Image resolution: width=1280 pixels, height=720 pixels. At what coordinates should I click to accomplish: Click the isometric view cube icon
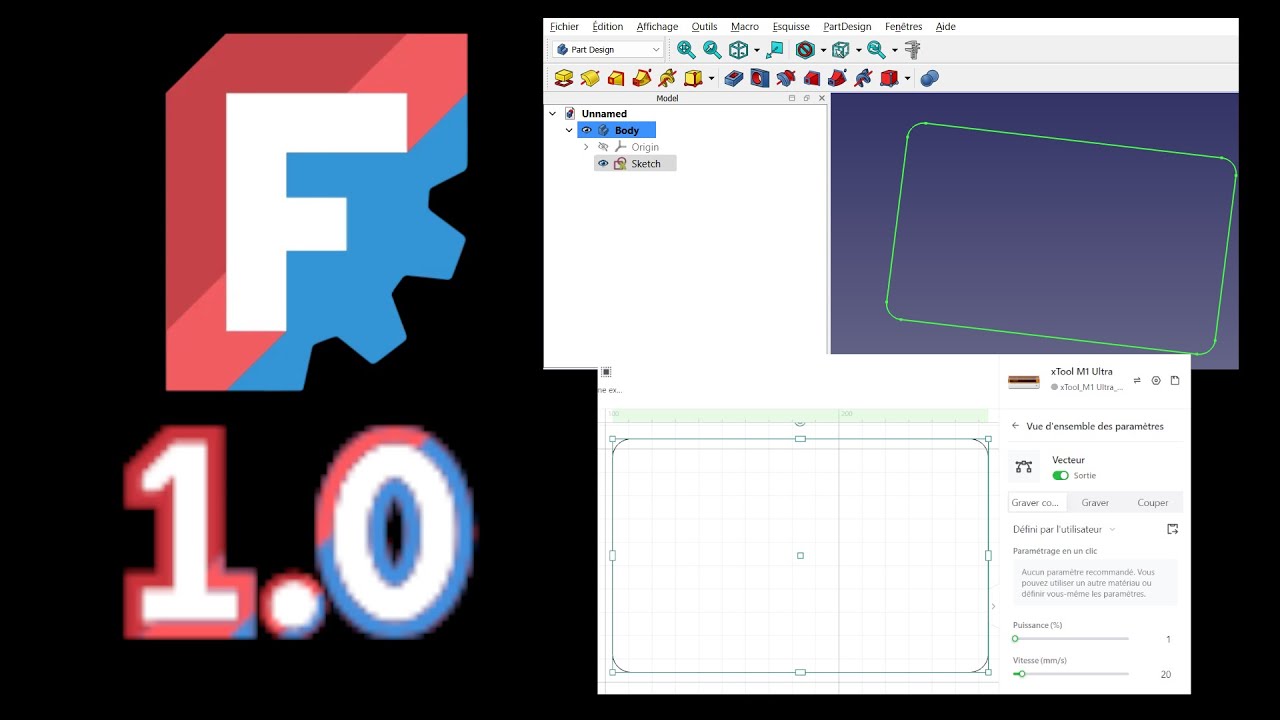tap(739, 49)
